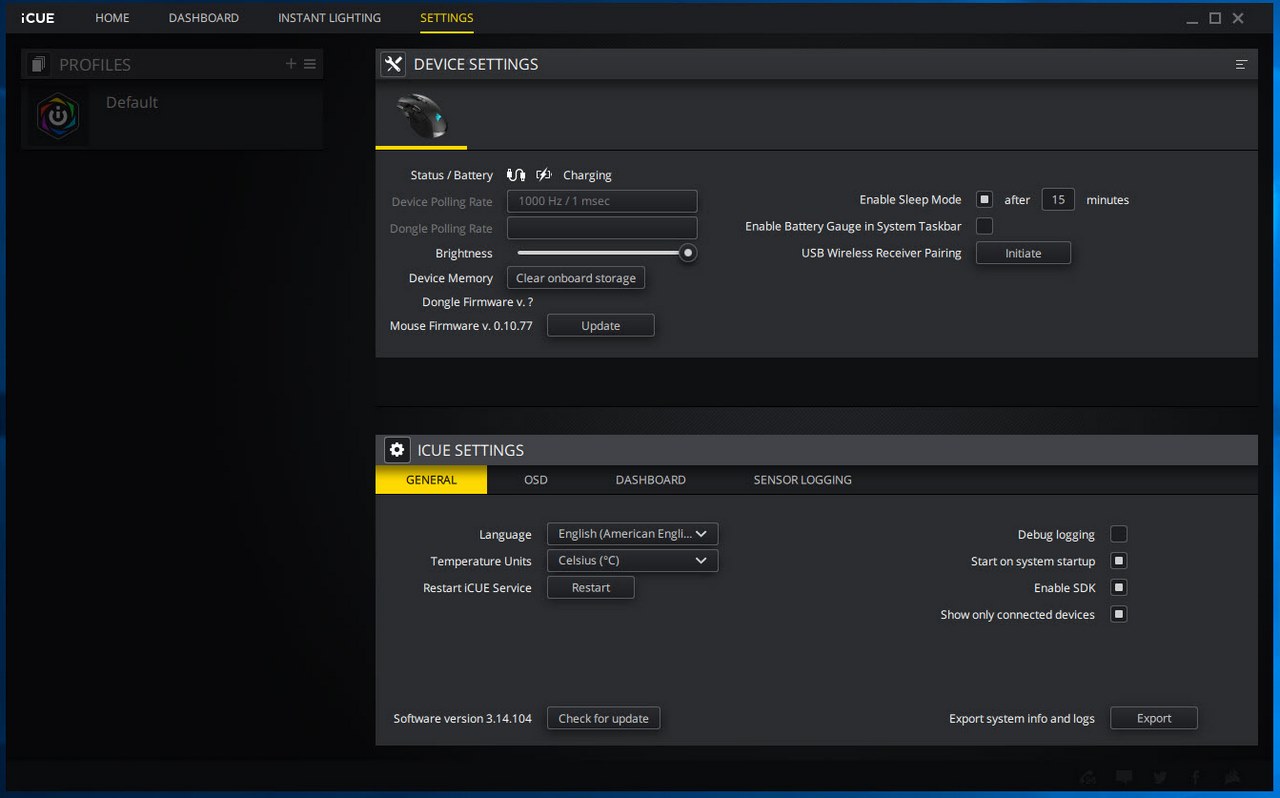Click the Device Settings wrench icon
The width and height of the screenshot is (1280, 798).
tap(393, 64)
